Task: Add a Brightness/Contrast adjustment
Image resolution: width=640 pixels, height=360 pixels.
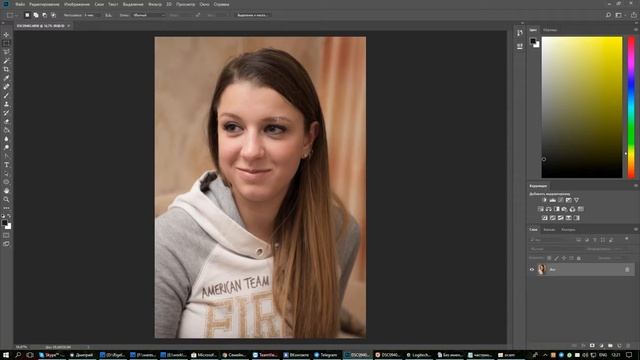Action: [x=544, y=200]
